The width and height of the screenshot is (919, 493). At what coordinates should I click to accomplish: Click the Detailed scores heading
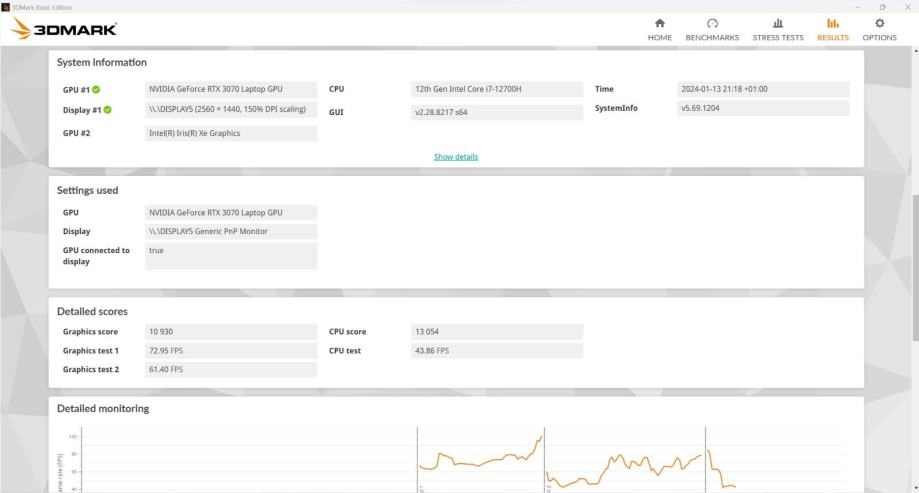pyautogui.click(x=92, y=311)
